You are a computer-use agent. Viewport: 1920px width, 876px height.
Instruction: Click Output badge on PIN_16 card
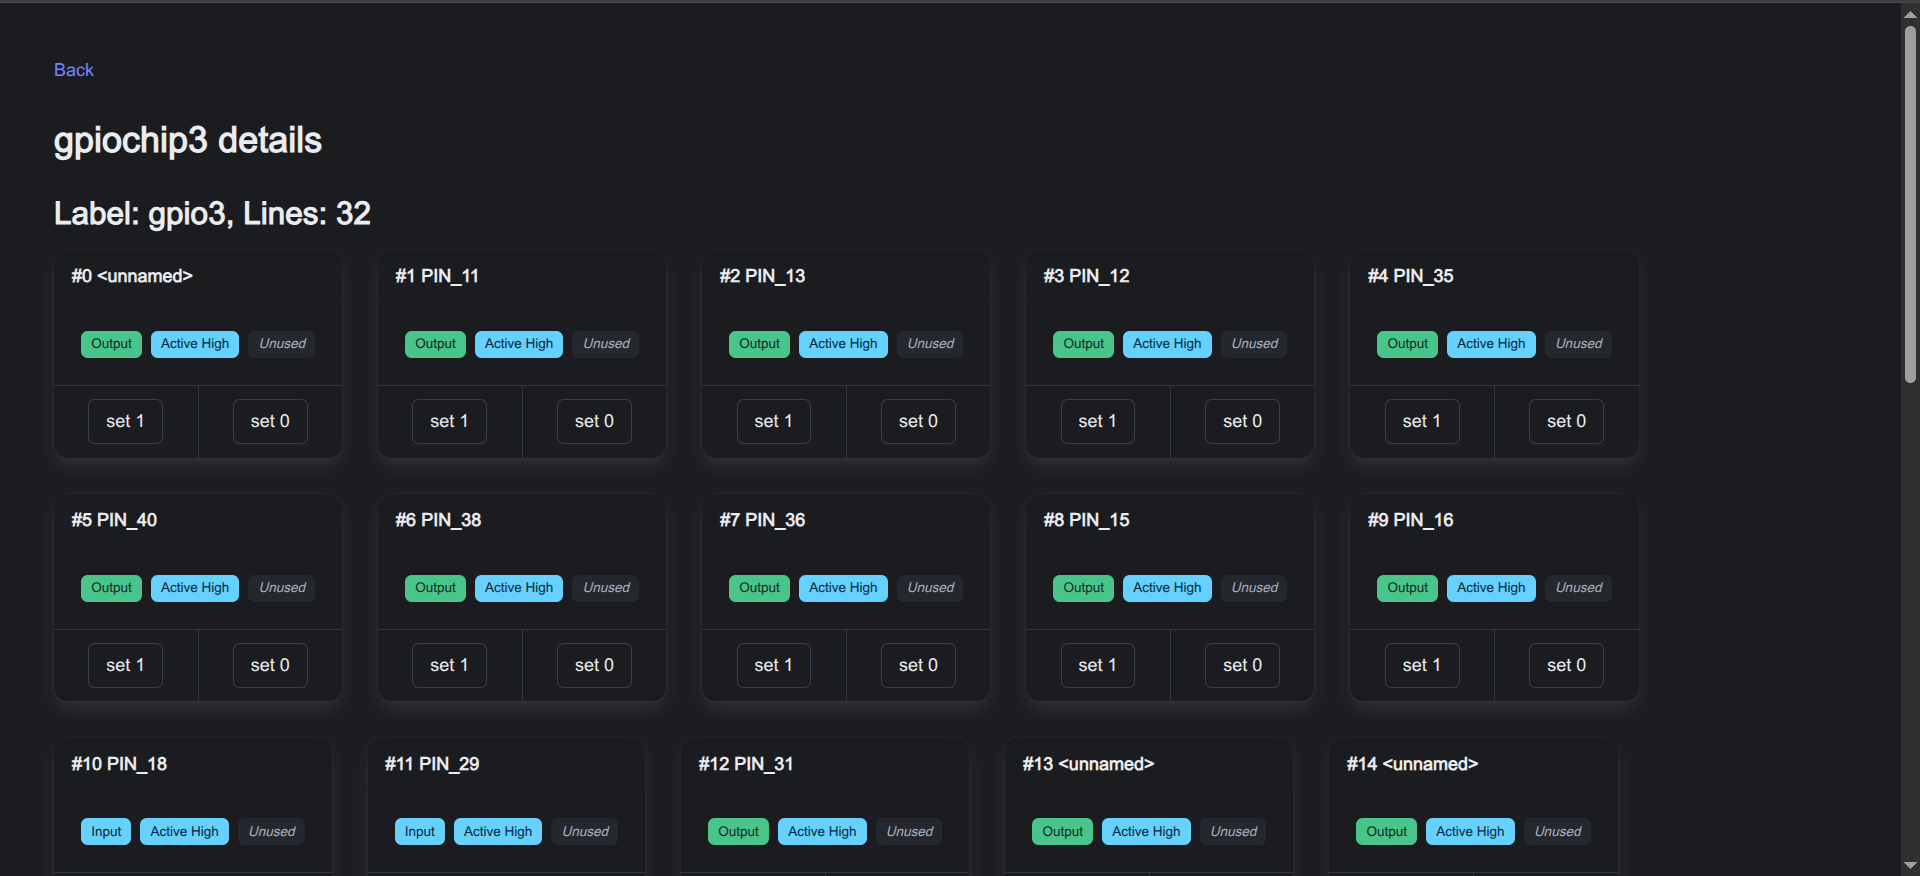click(x=1407, y=588)
